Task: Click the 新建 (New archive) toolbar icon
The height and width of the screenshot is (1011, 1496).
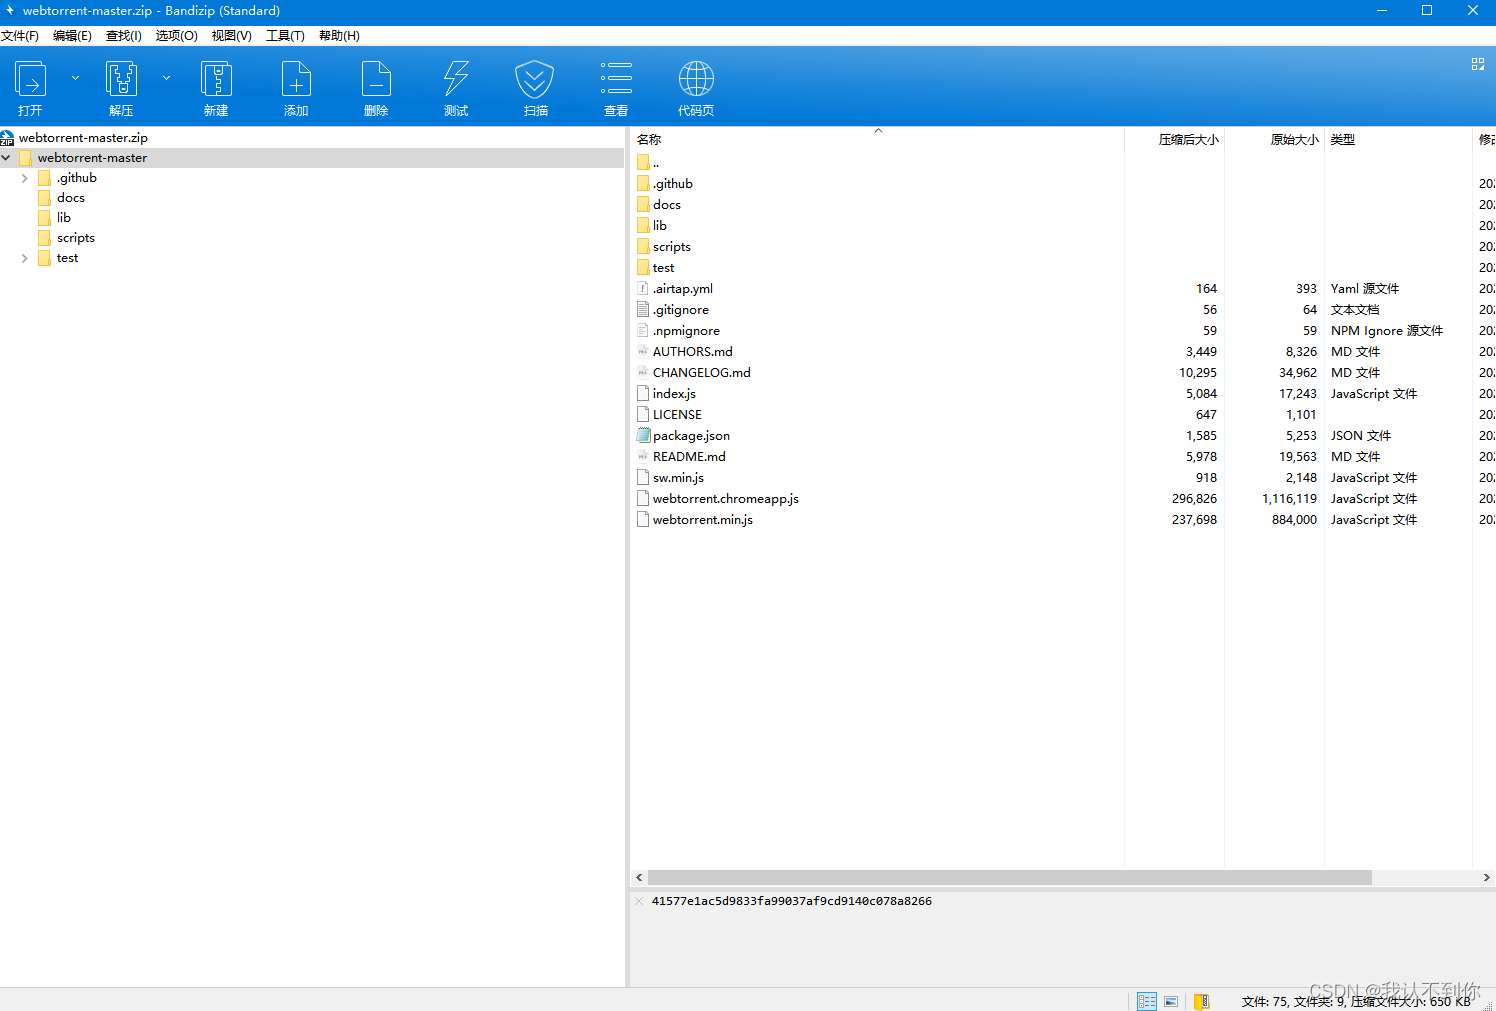Action: click(216, 80)
